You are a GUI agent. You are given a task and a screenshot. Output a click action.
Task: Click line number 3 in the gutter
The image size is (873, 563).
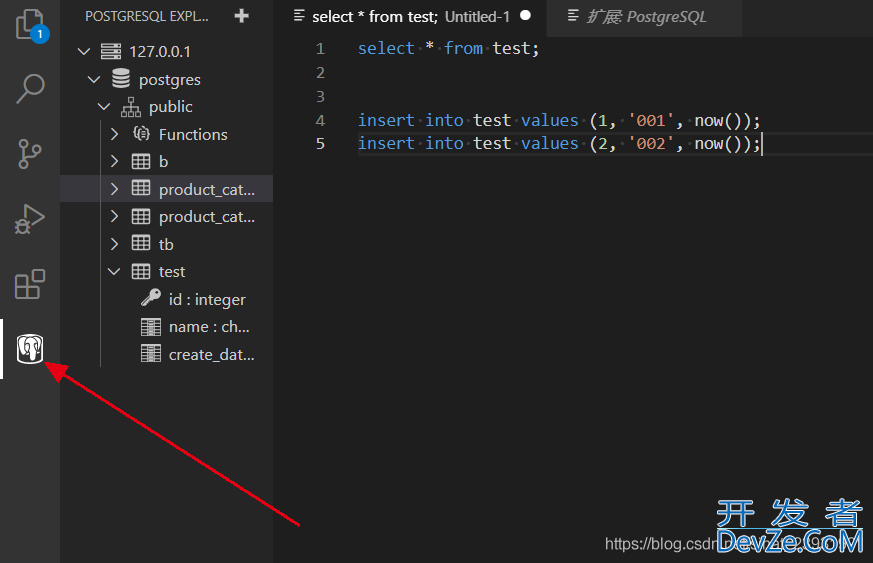click(320, 96)
